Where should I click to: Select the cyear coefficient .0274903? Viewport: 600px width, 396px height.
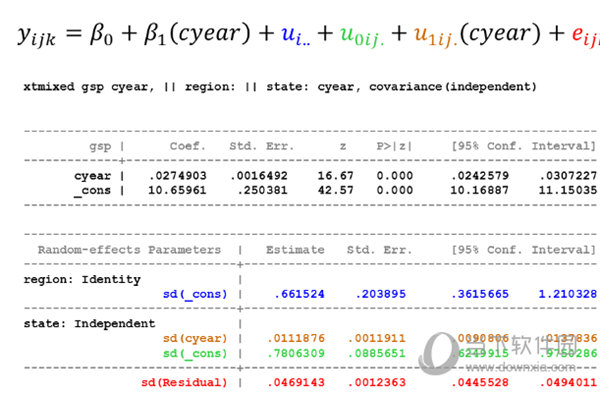pyautogui.click(x=178, y=176)
